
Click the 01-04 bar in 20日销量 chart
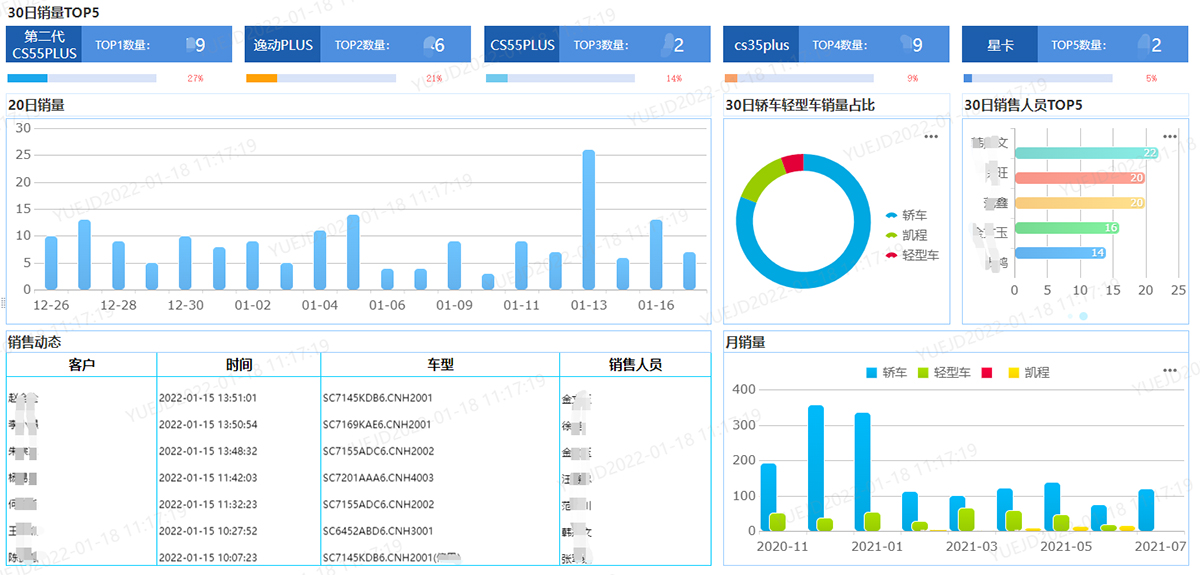(320, 260)
